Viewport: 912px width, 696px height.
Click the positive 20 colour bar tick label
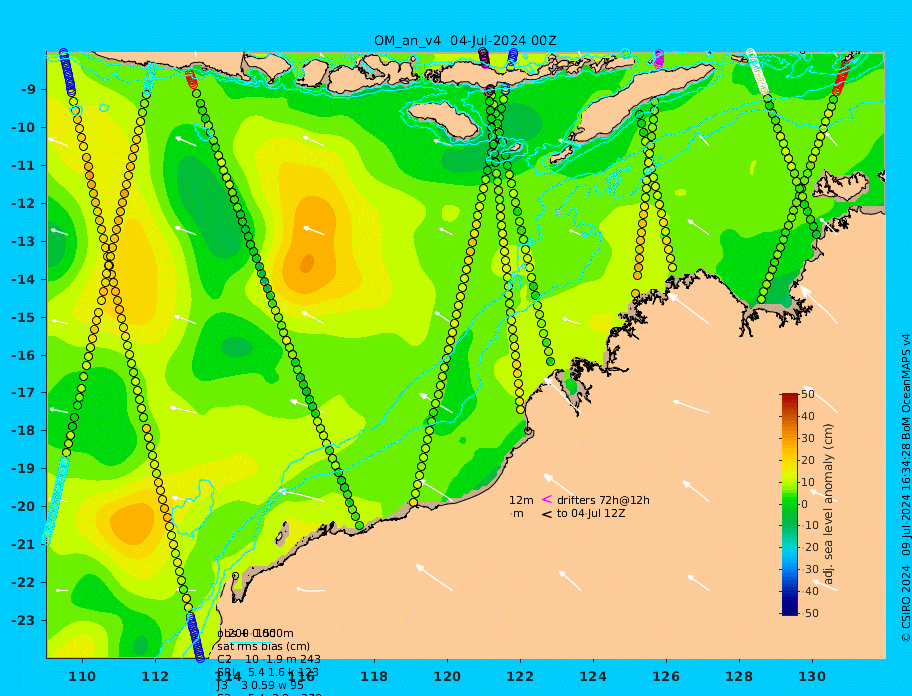[808, 461]
